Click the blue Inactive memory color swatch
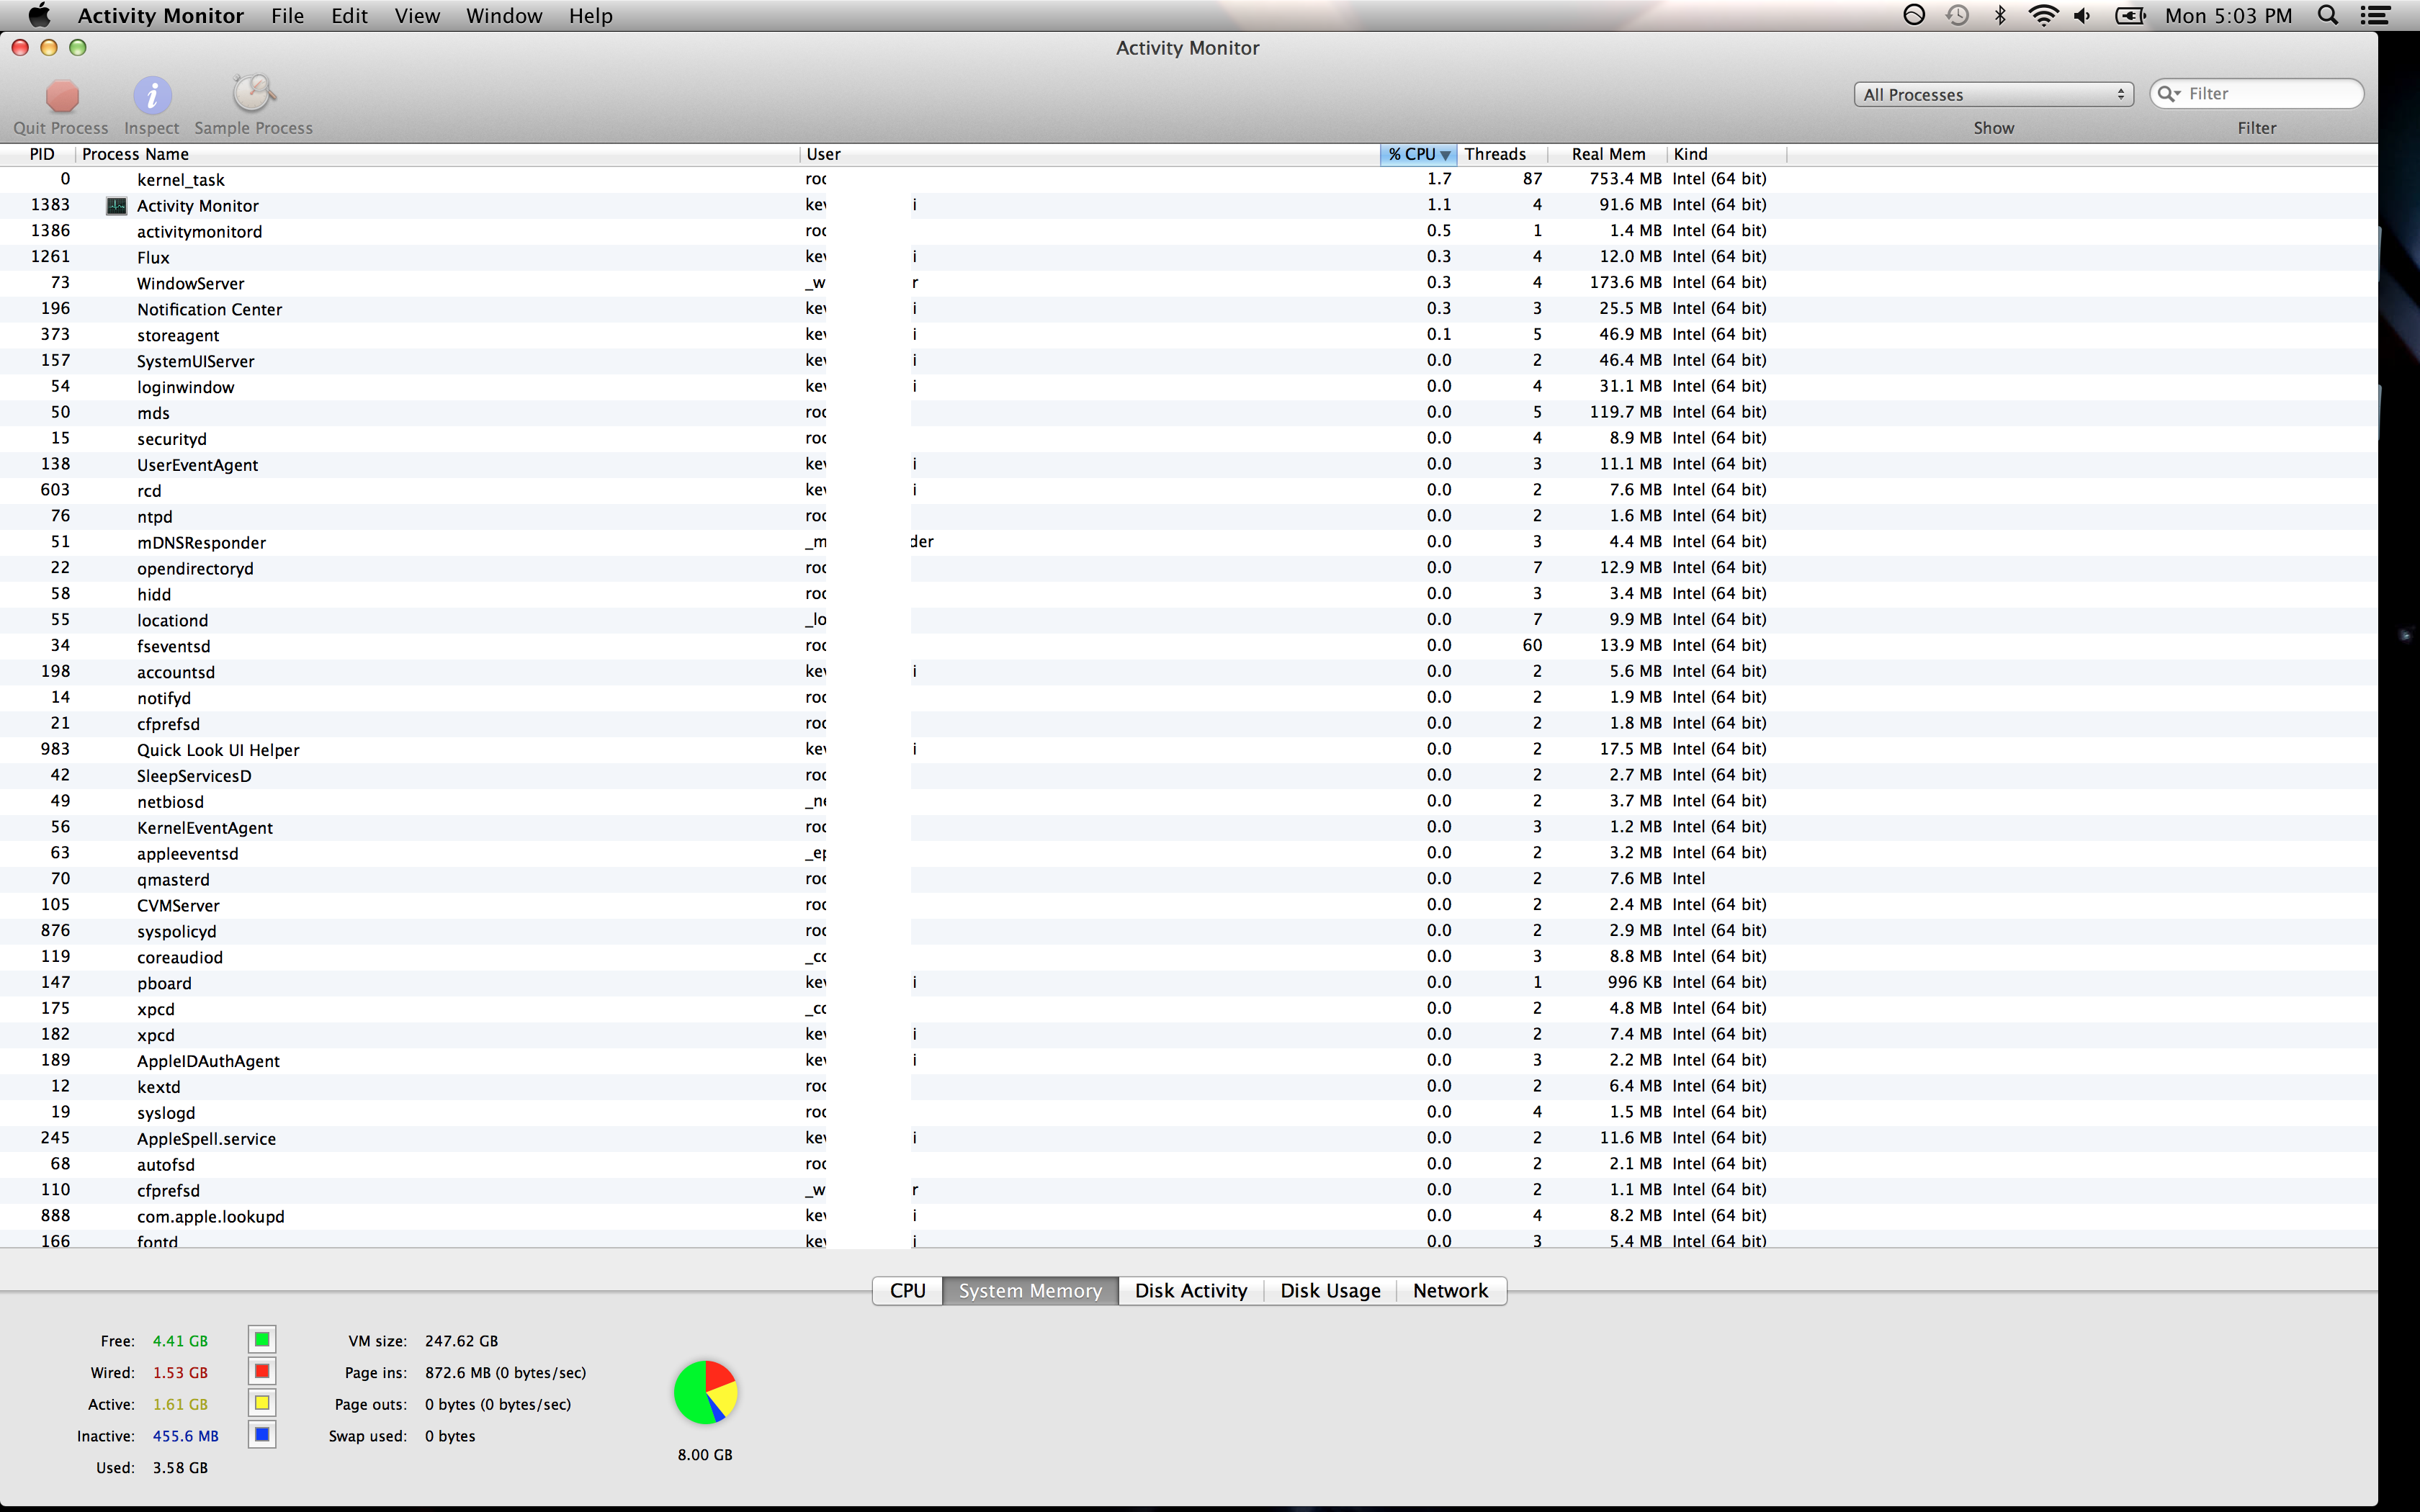2420x1512 pixels. coord(262,1435)
